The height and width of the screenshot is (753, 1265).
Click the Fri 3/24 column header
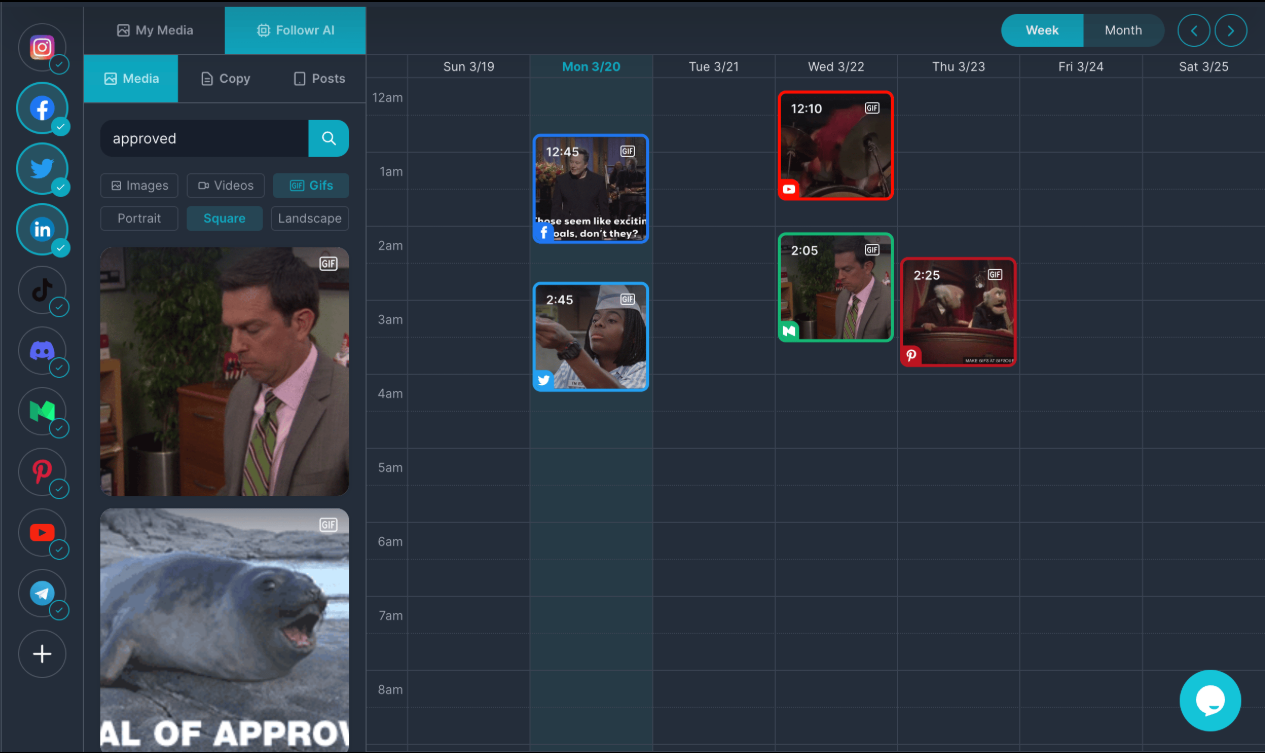coord(1081,66)
